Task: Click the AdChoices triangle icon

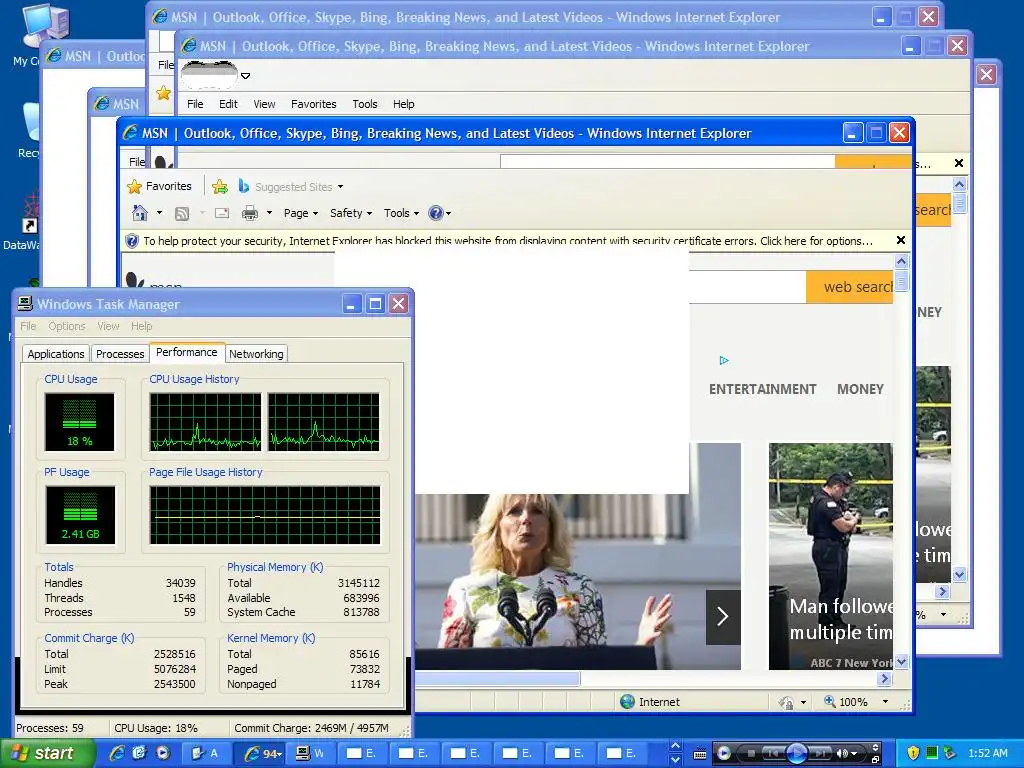Action: [x=724, y=360]
